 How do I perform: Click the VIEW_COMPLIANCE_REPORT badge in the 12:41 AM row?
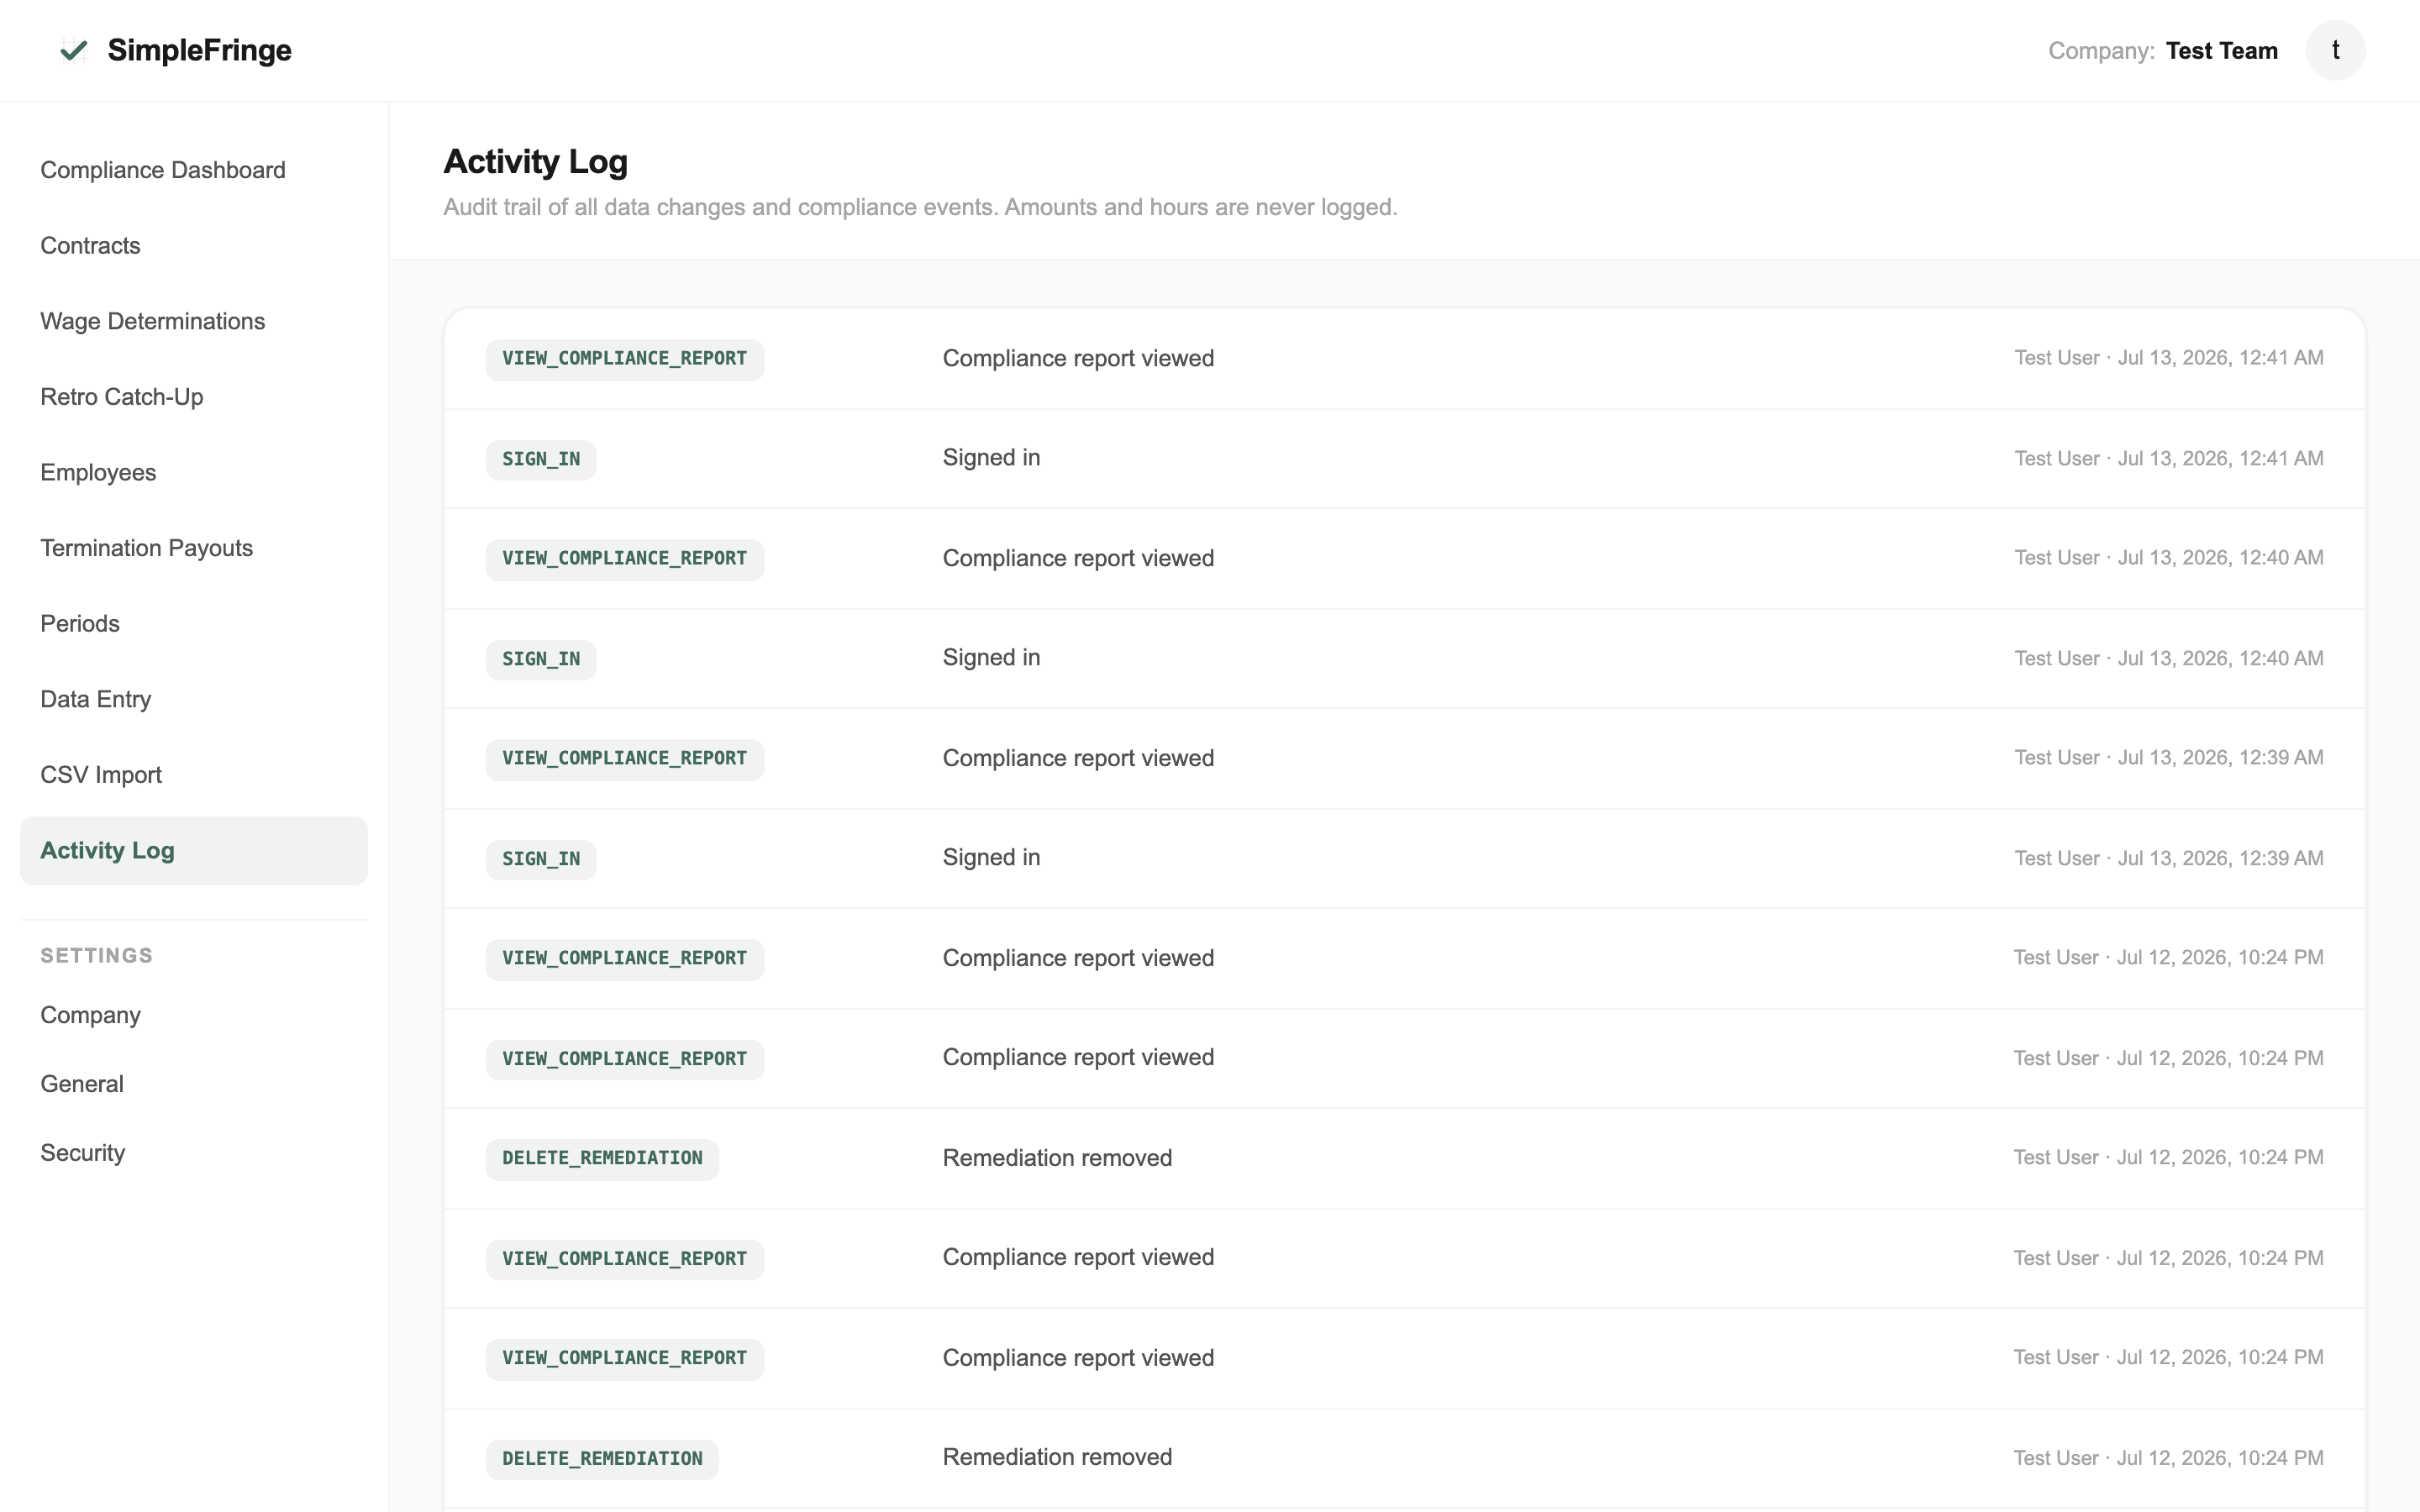pyautogui.click(x=625, y=359)
